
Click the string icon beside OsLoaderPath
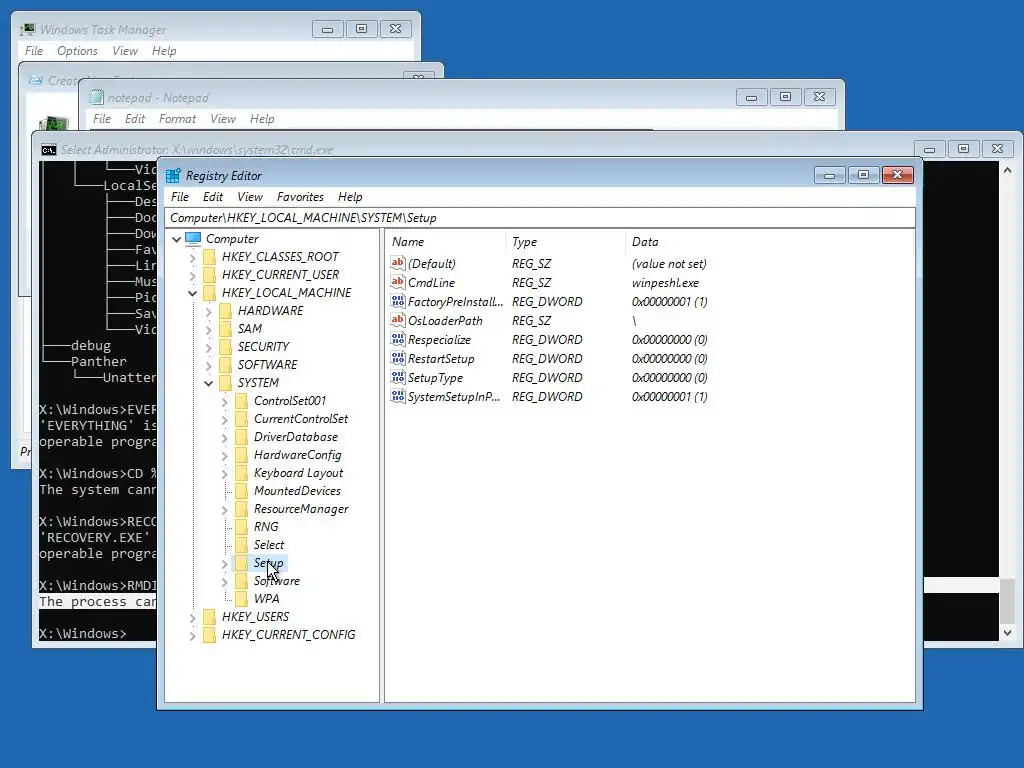click(x=398, y=320)
